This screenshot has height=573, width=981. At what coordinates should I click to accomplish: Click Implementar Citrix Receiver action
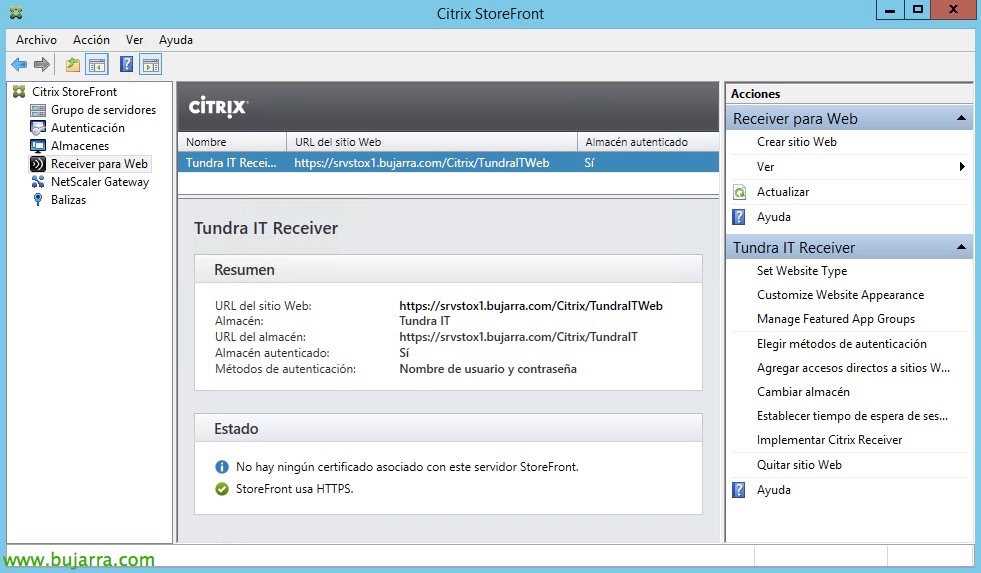830,440
